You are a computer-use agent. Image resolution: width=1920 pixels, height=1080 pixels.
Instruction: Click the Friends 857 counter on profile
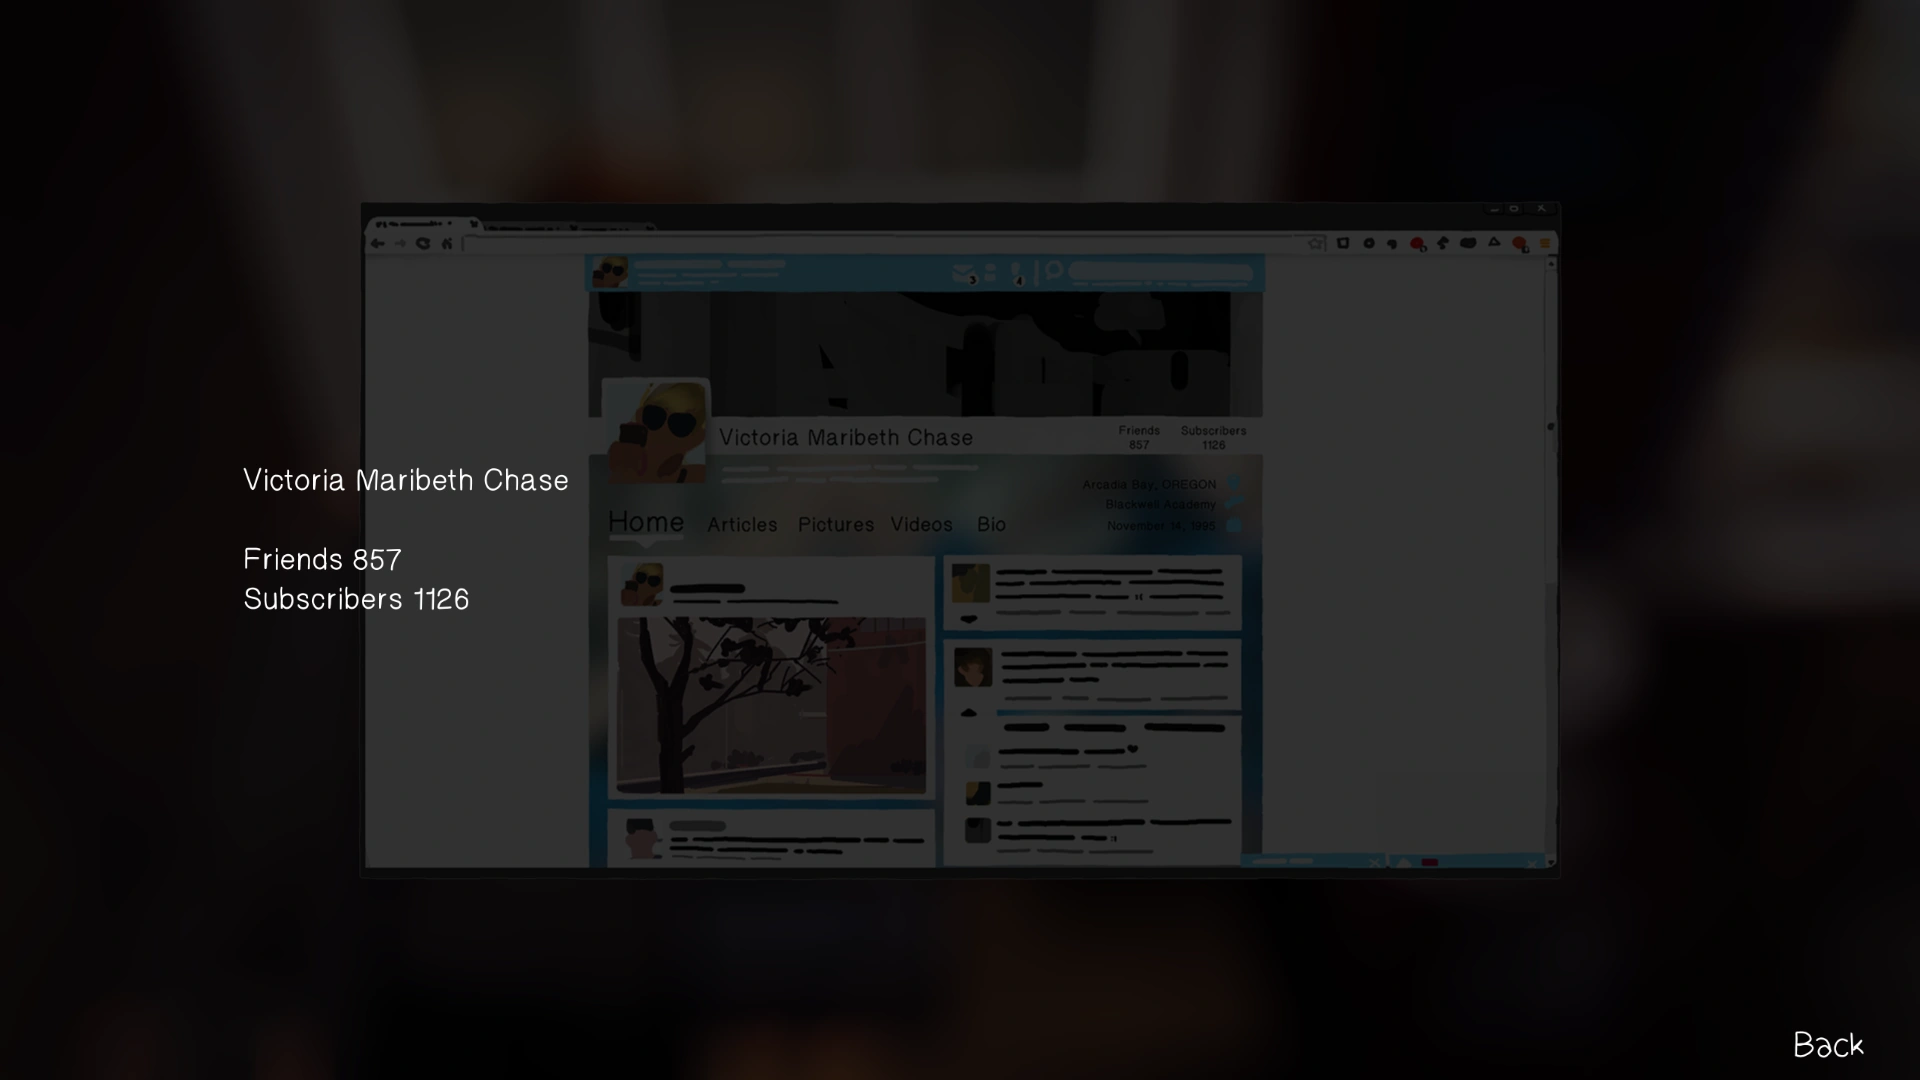pyautogui.click(x=1139, y=437)
